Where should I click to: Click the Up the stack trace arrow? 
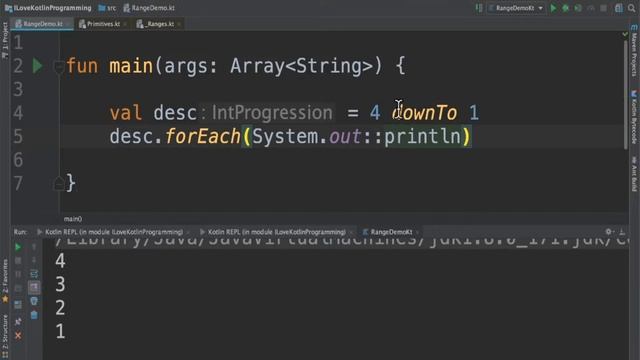coord(34,247)
